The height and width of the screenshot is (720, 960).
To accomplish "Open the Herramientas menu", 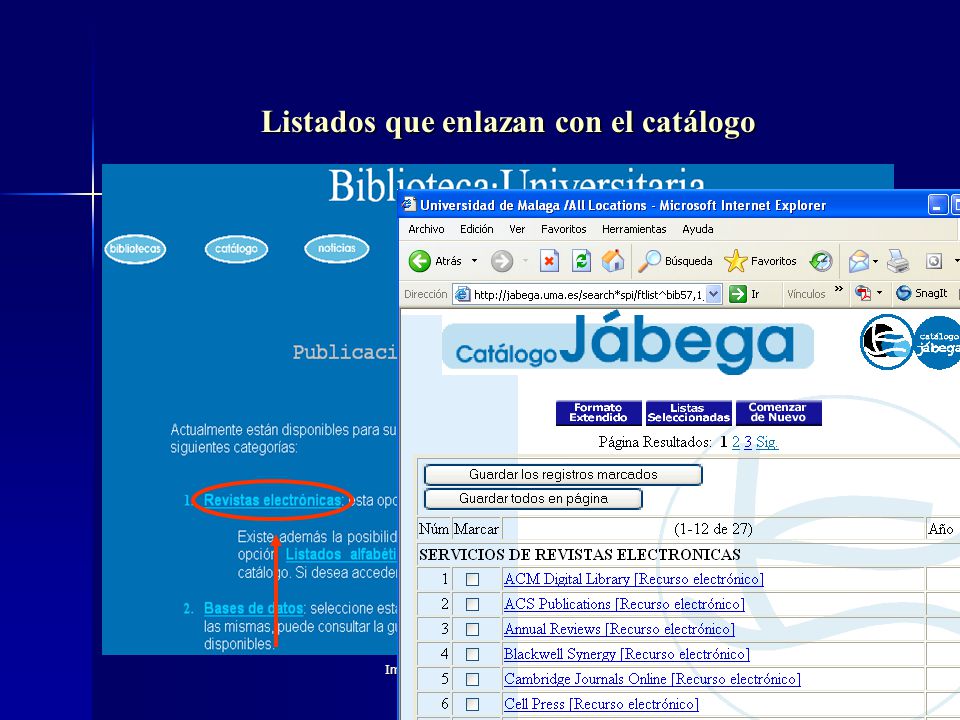I will (634, 229).
